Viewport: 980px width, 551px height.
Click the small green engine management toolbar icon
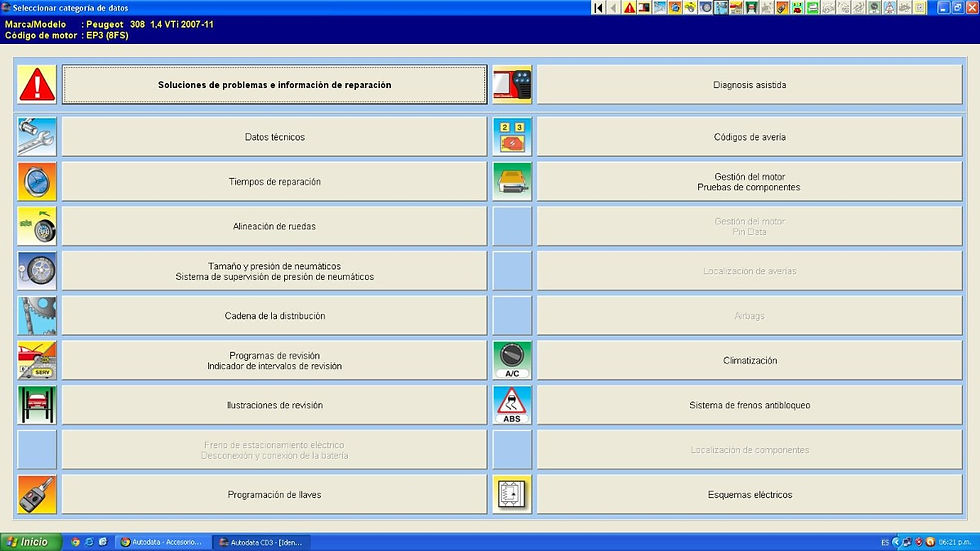point(812,7)
